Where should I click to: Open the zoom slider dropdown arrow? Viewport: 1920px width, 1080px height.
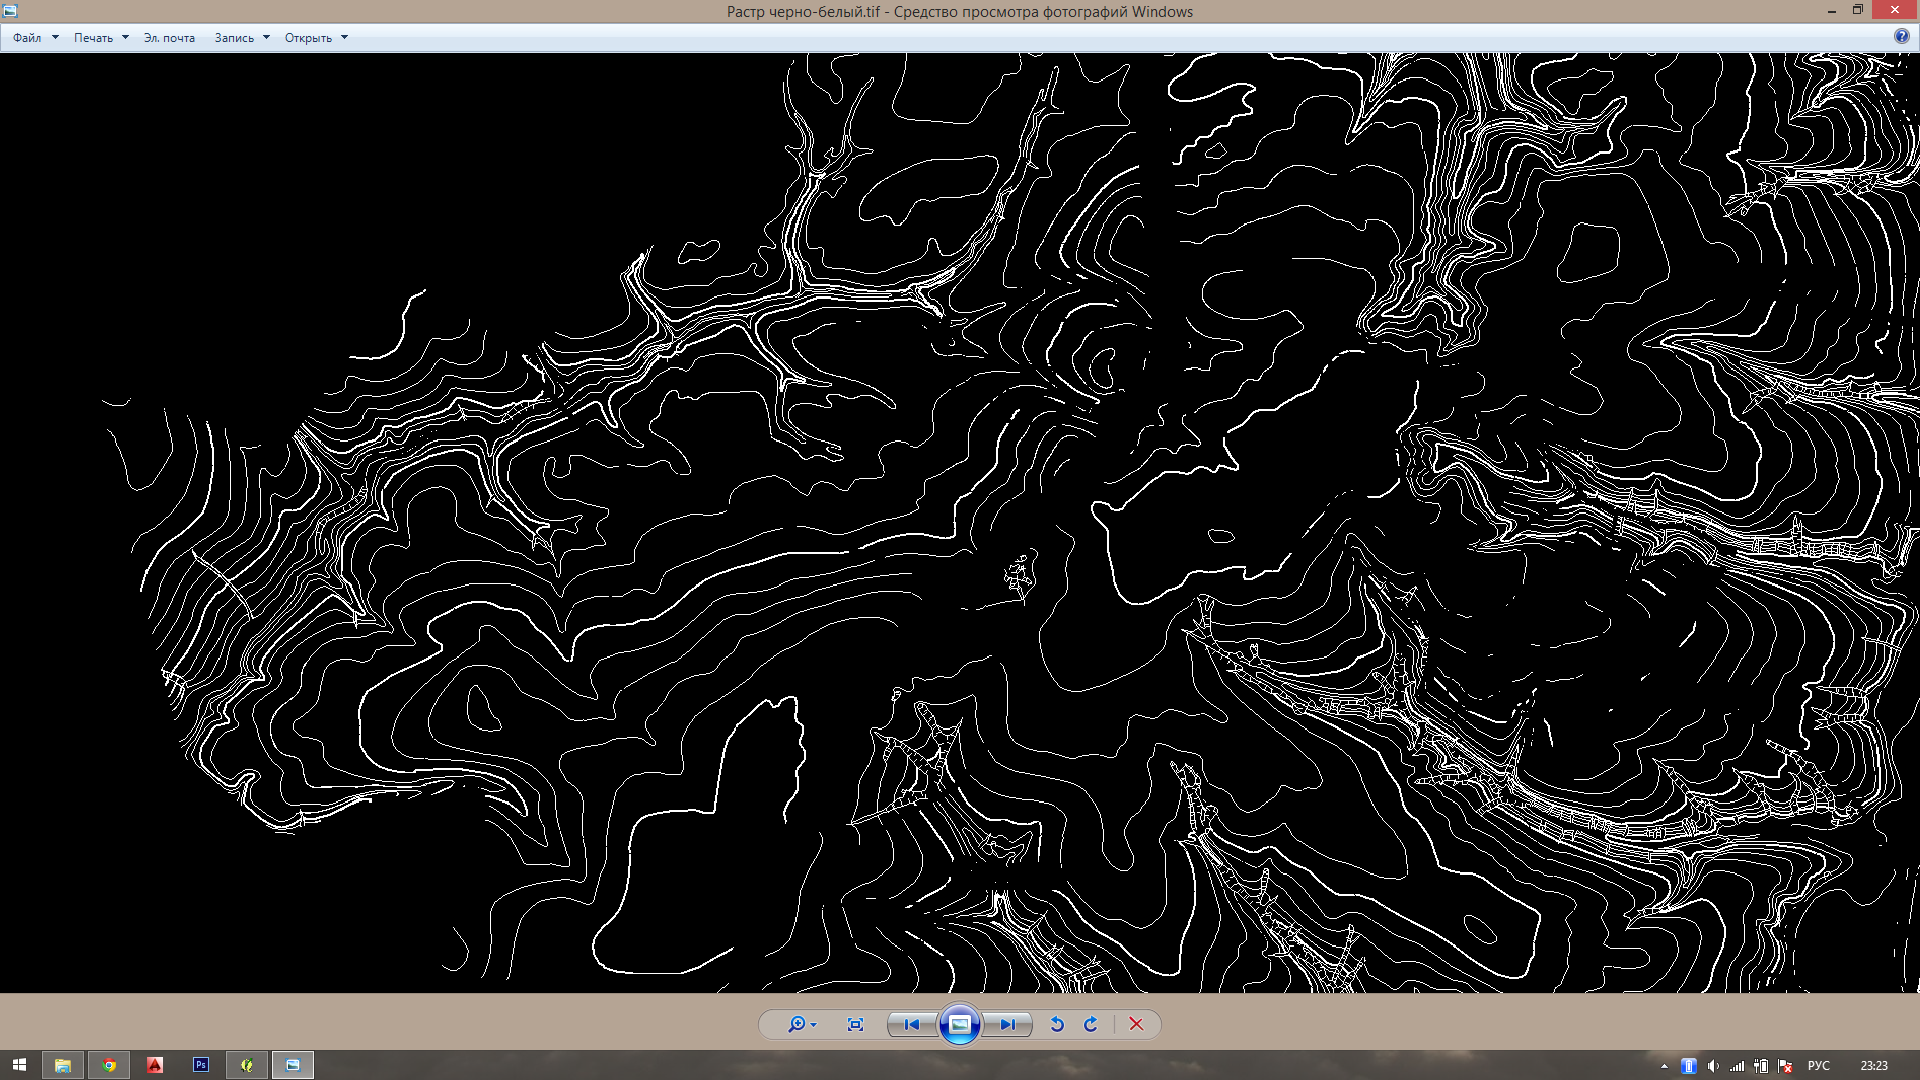click(x=814, y=1025)
